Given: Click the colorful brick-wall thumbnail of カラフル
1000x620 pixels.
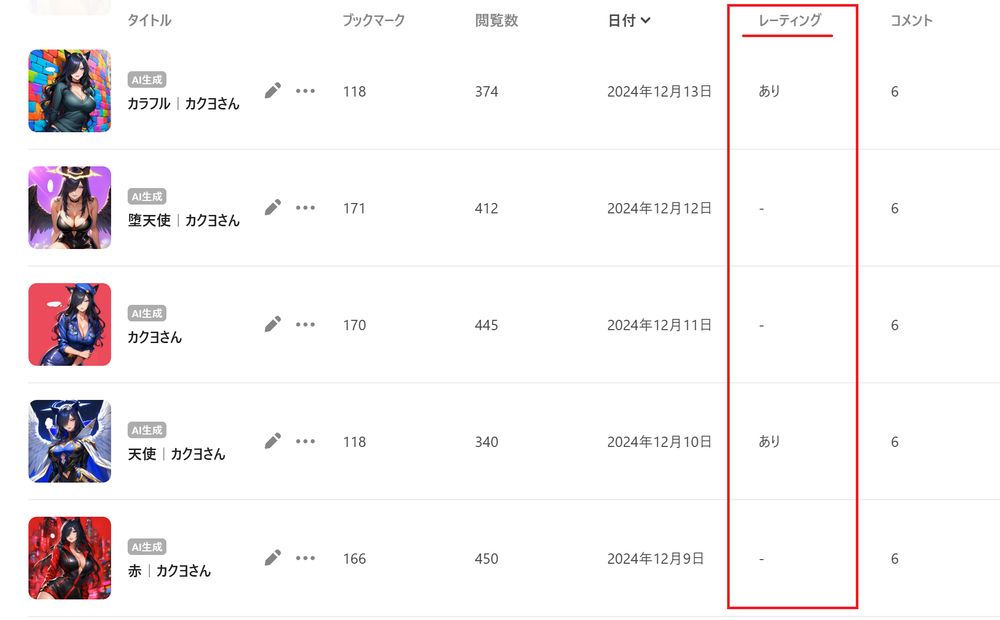Looking at the screenshot, I should [x=70, y=91].
